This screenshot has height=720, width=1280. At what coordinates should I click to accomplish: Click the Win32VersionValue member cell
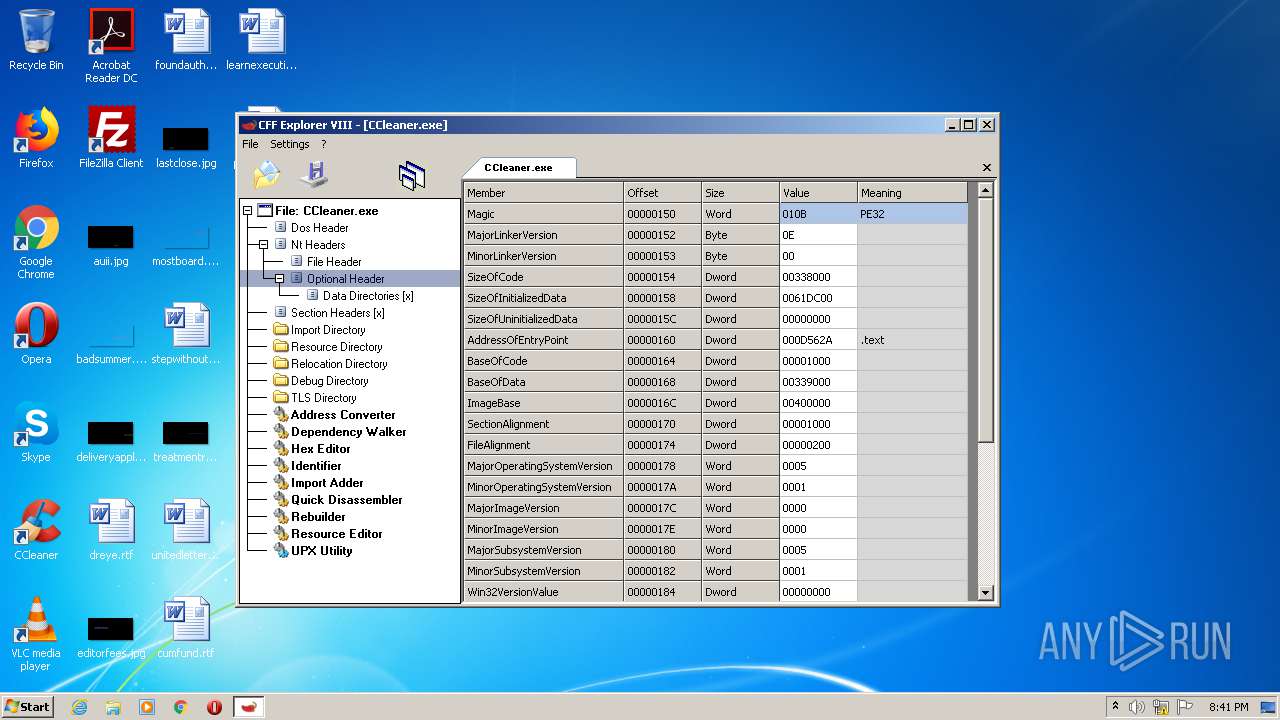pyautogui.click(x=543, y=592)
